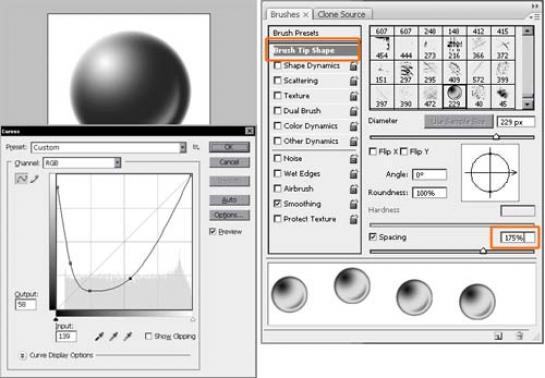Select the pencil draw-curve tool
The width and height of the screenshot is (545, 378).
[x=34, y=179]
